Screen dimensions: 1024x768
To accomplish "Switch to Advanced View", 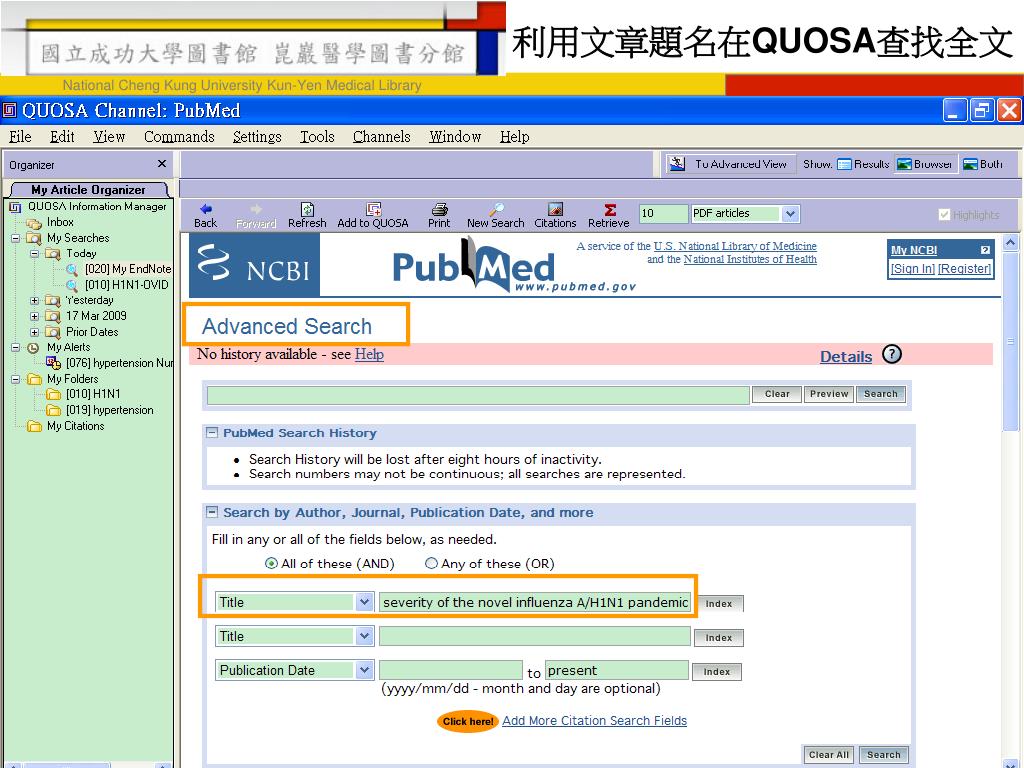I will tap(730, 164).
